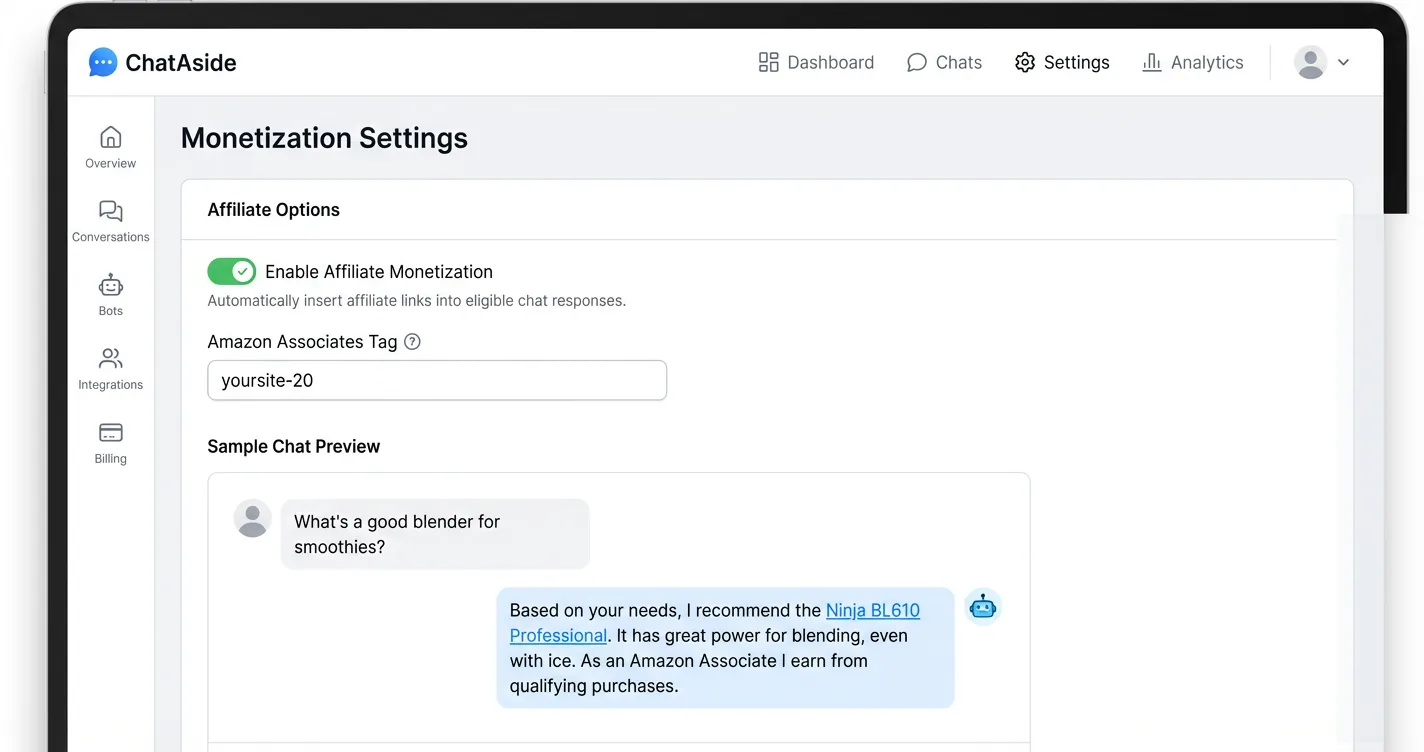Click the ChatAside logo icon
This screenshot has width=1424, height=752.
point(101,62)
